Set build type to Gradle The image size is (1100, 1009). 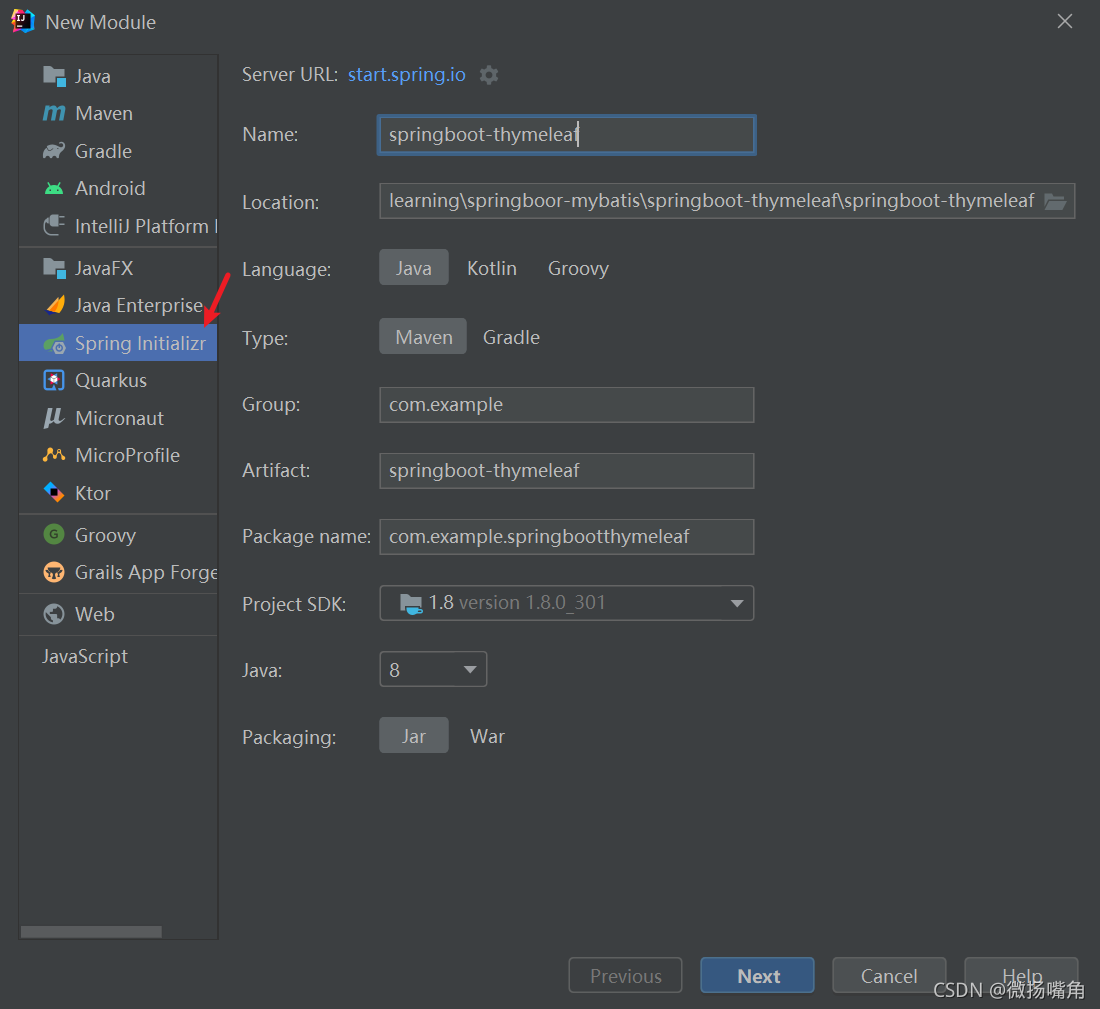click(511, 337)
